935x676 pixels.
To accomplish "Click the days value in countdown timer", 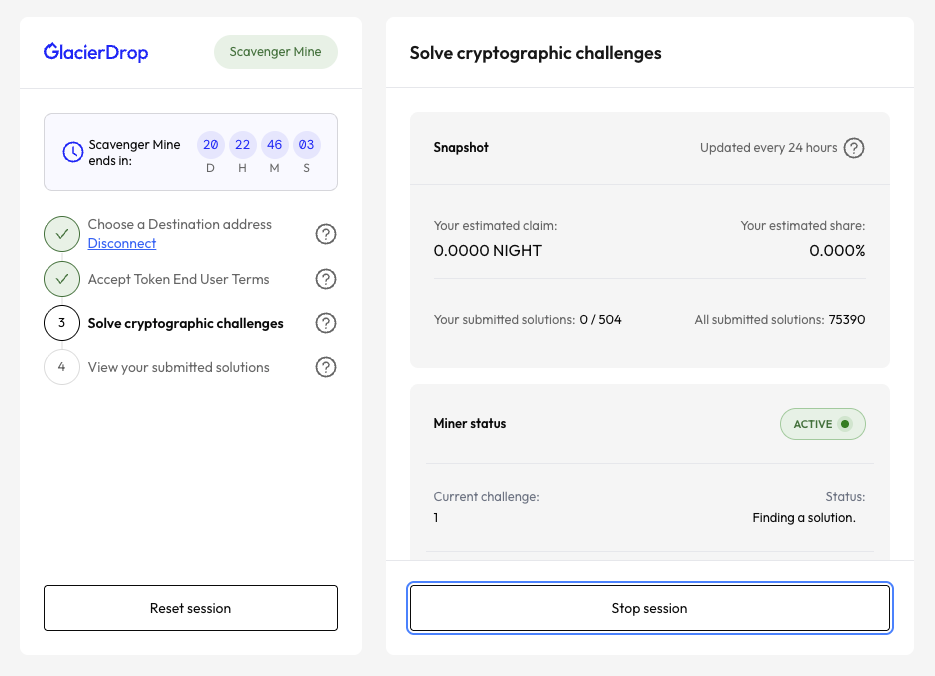I will click(210, 145).
